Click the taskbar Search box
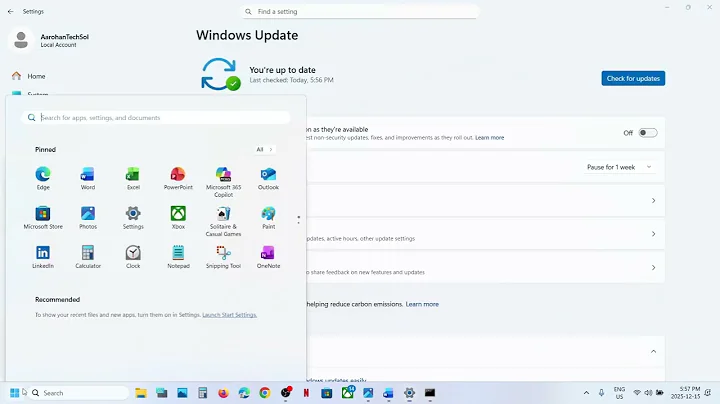Image resolution: width=720 pixels, height=404 pixels. coord(79,393)
